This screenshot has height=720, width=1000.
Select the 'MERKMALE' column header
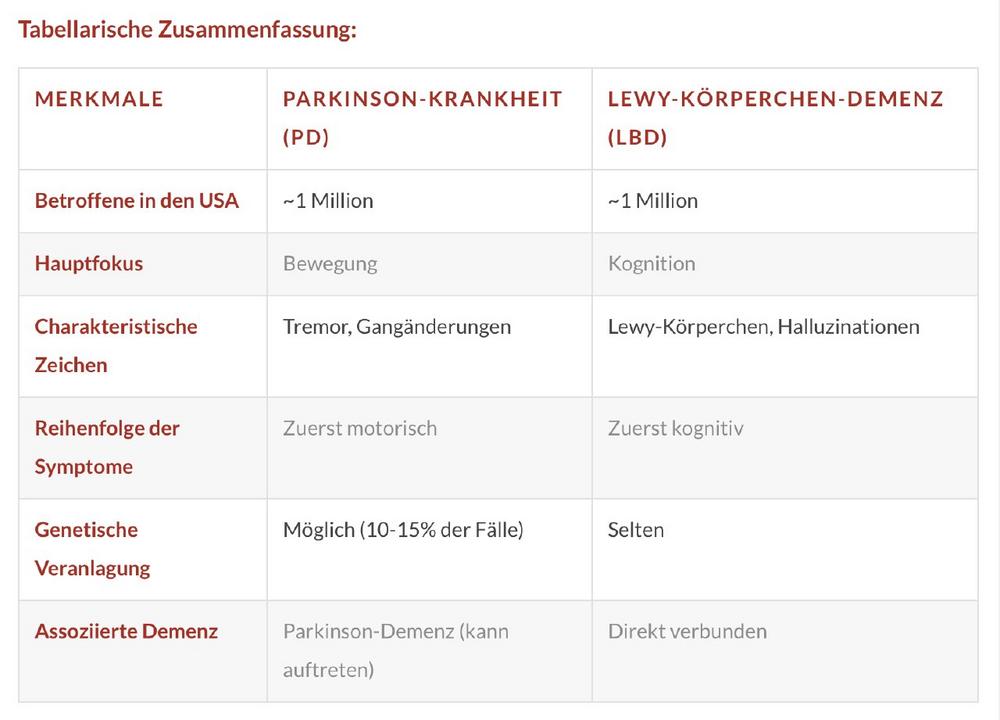[99, 99]
